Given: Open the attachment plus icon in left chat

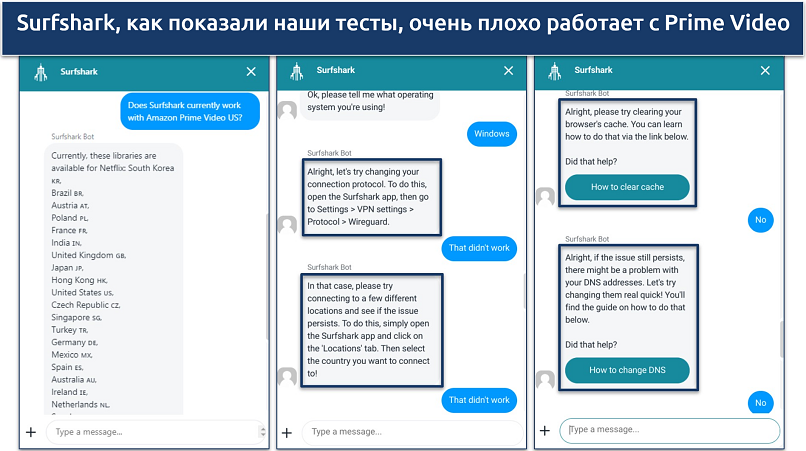Looking at the screenshot, I should tap(31, 432).
